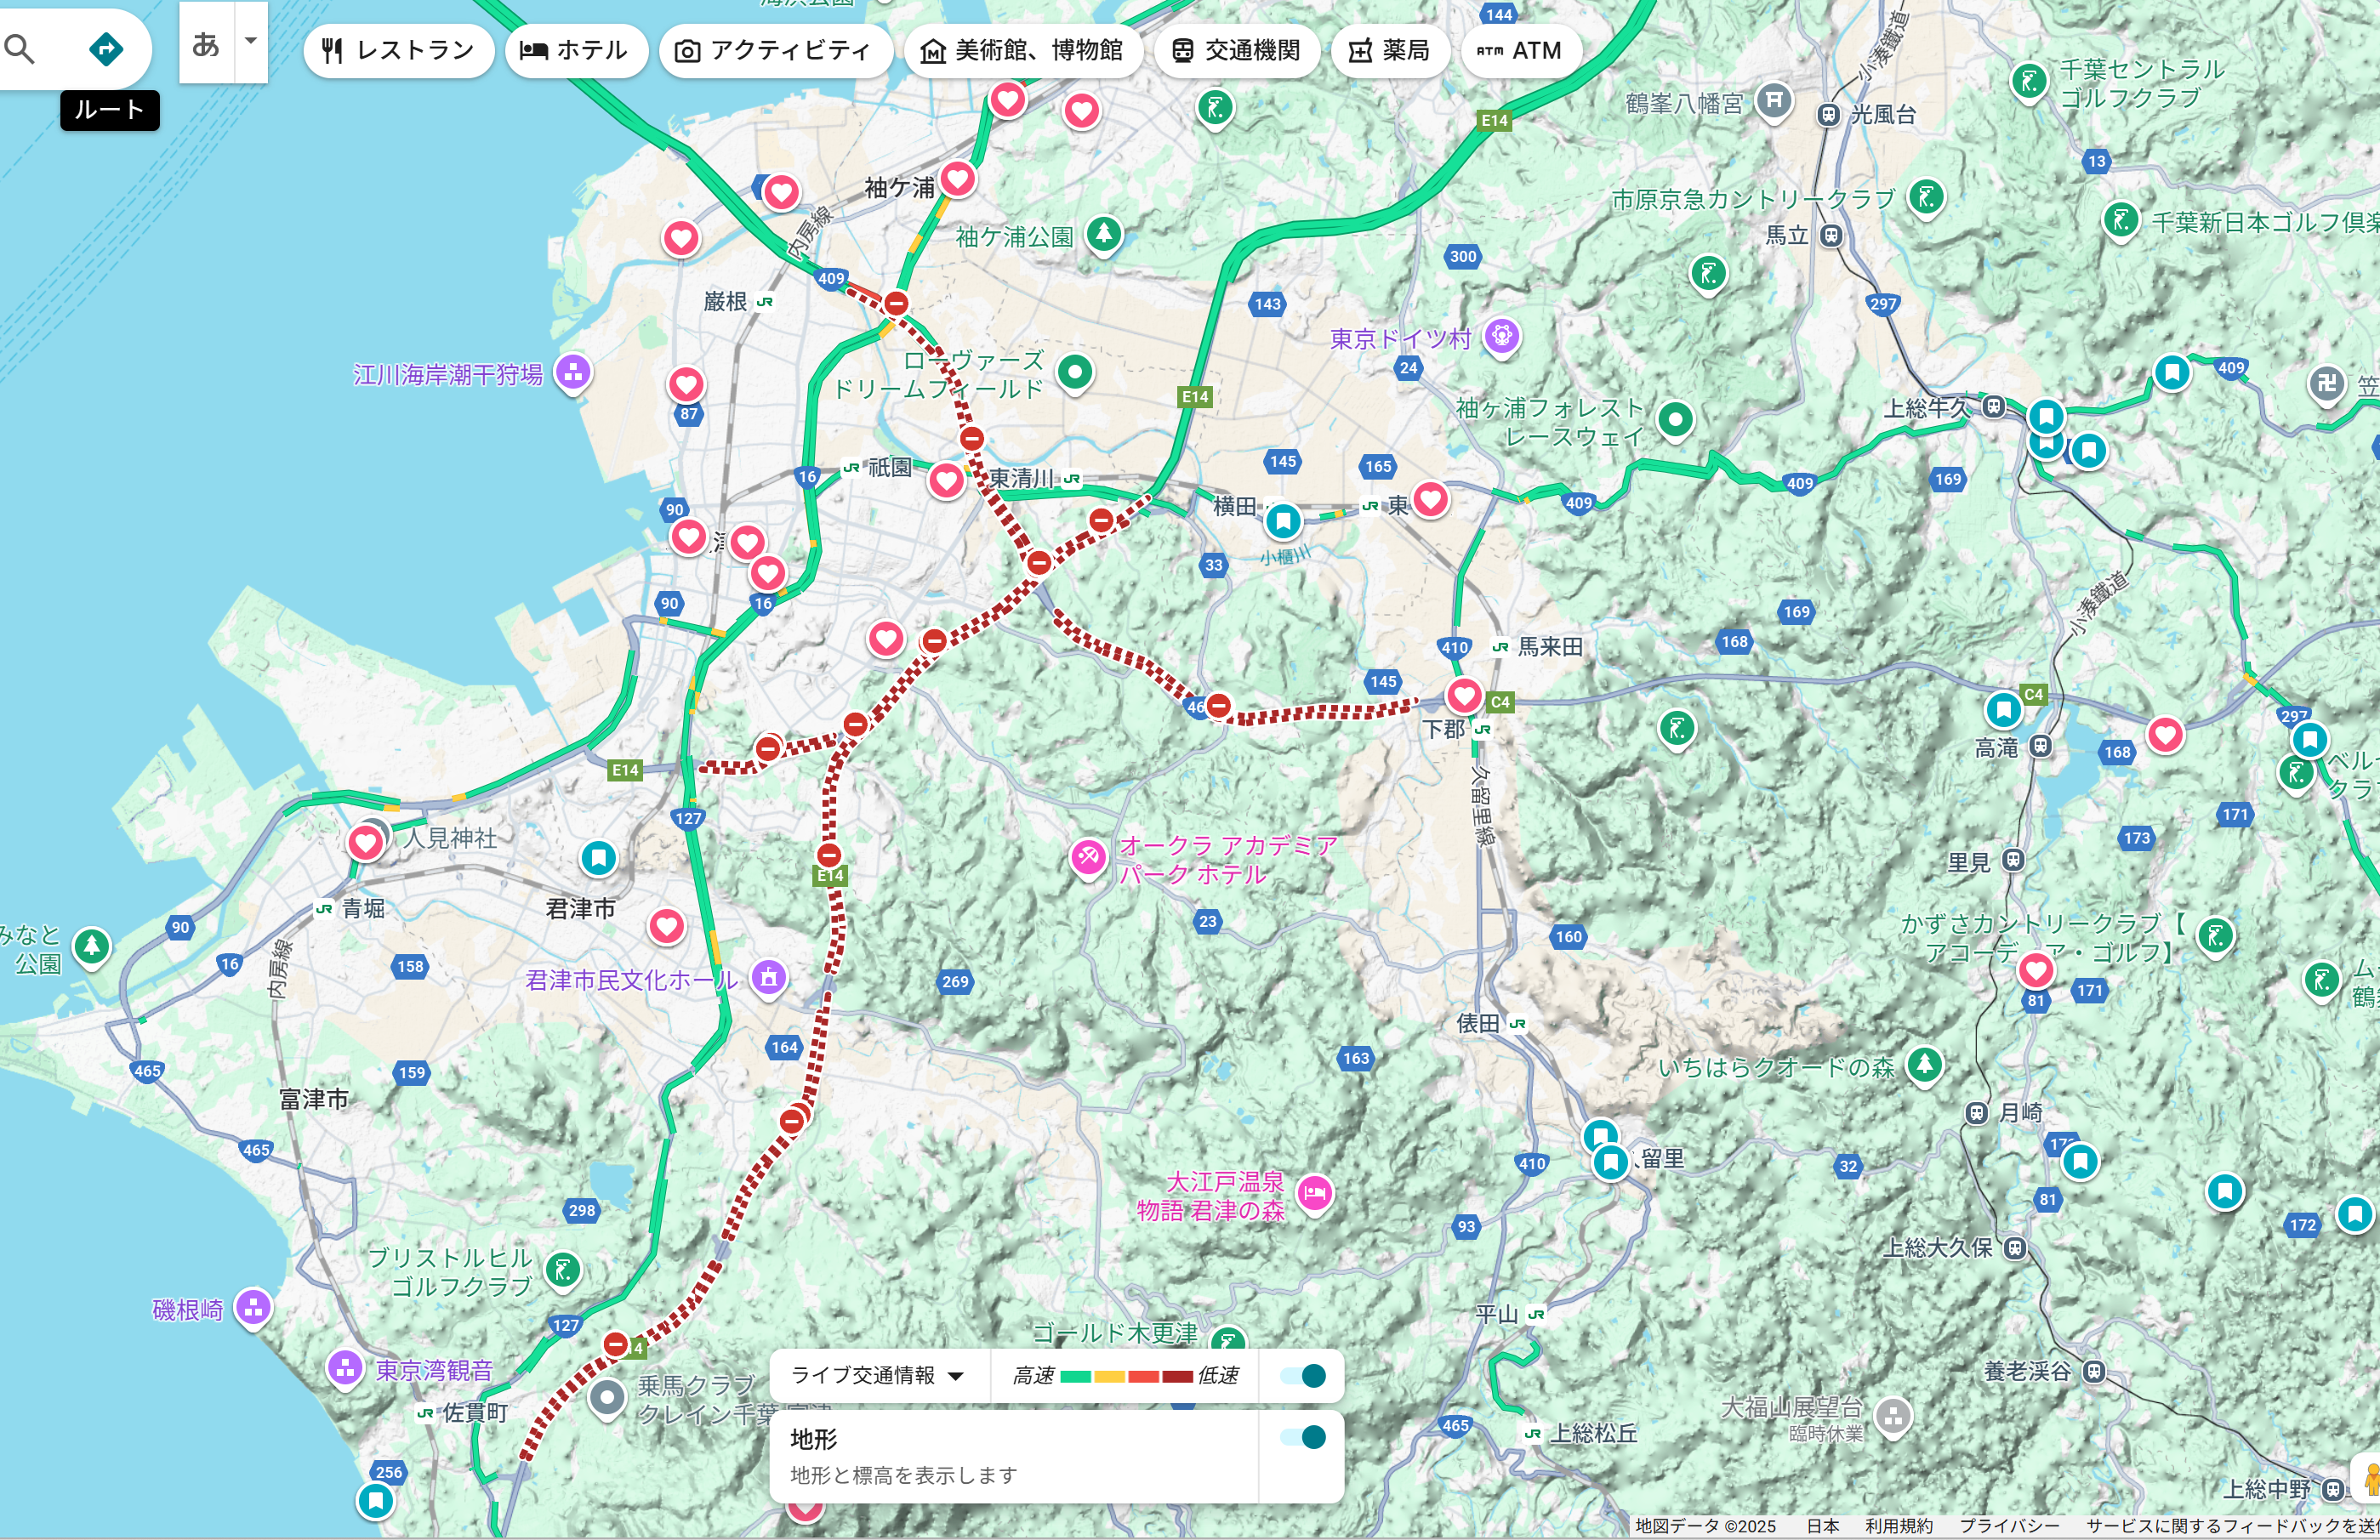Click the 大江戸温泉物語 君津の森 hotel pin
The height and width of the screenshot is (1540, 2380).
1315,1193
